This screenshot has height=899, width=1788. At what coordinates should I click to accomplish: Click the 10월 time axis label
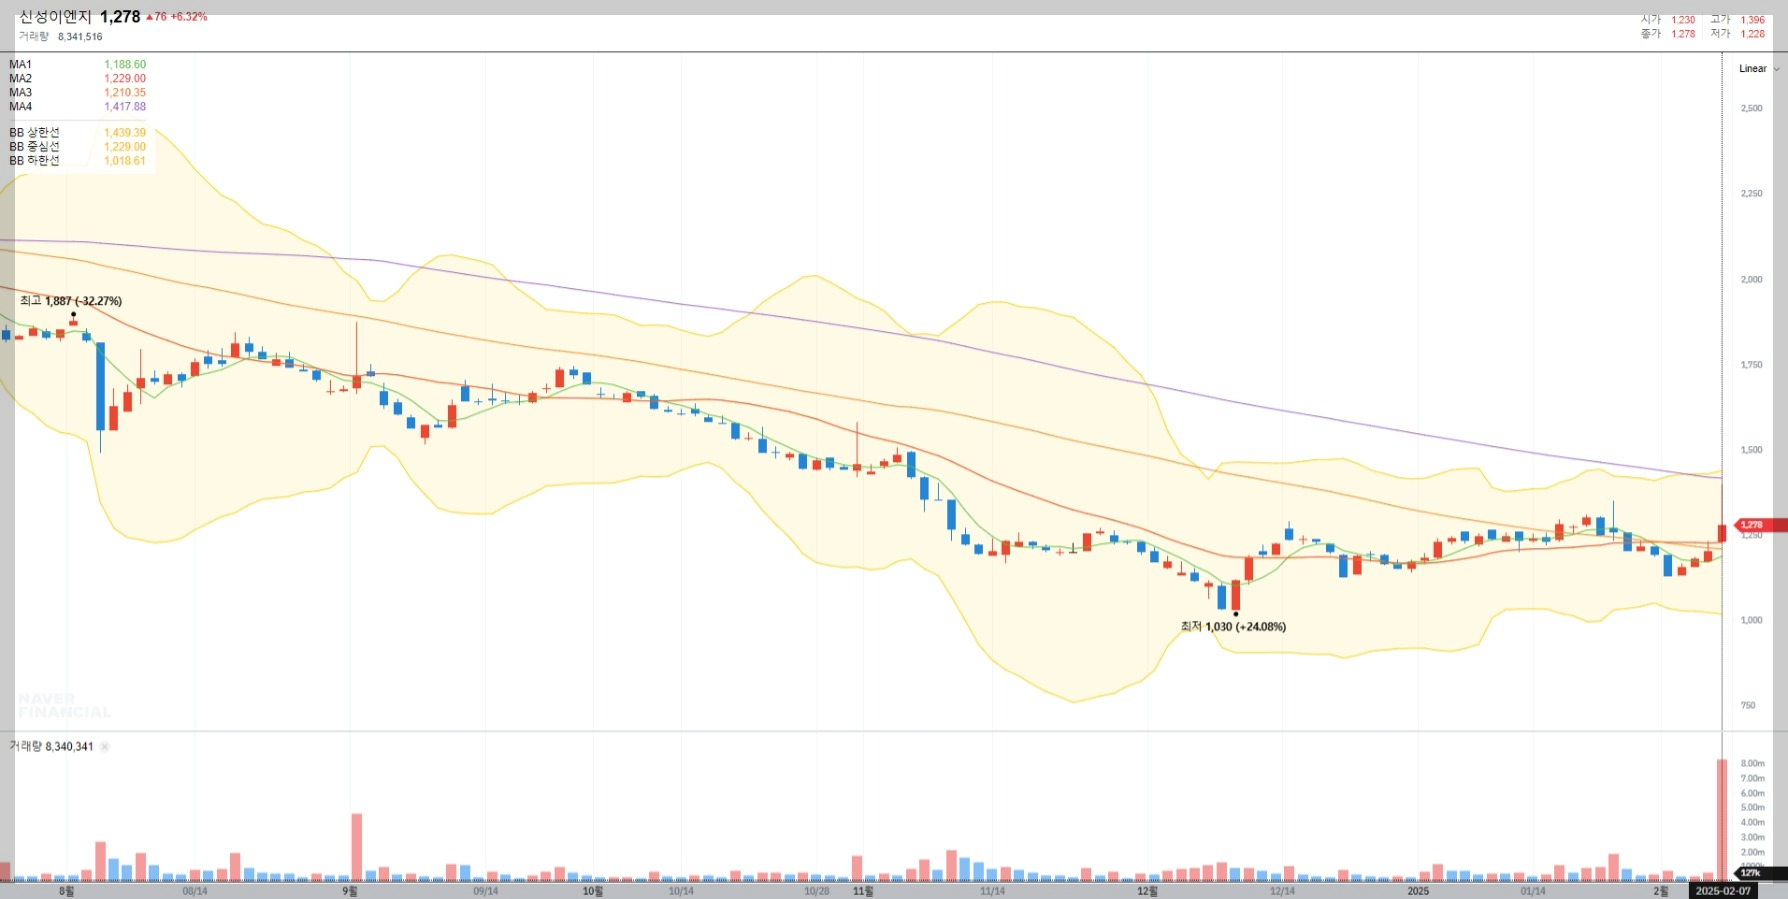593,891
